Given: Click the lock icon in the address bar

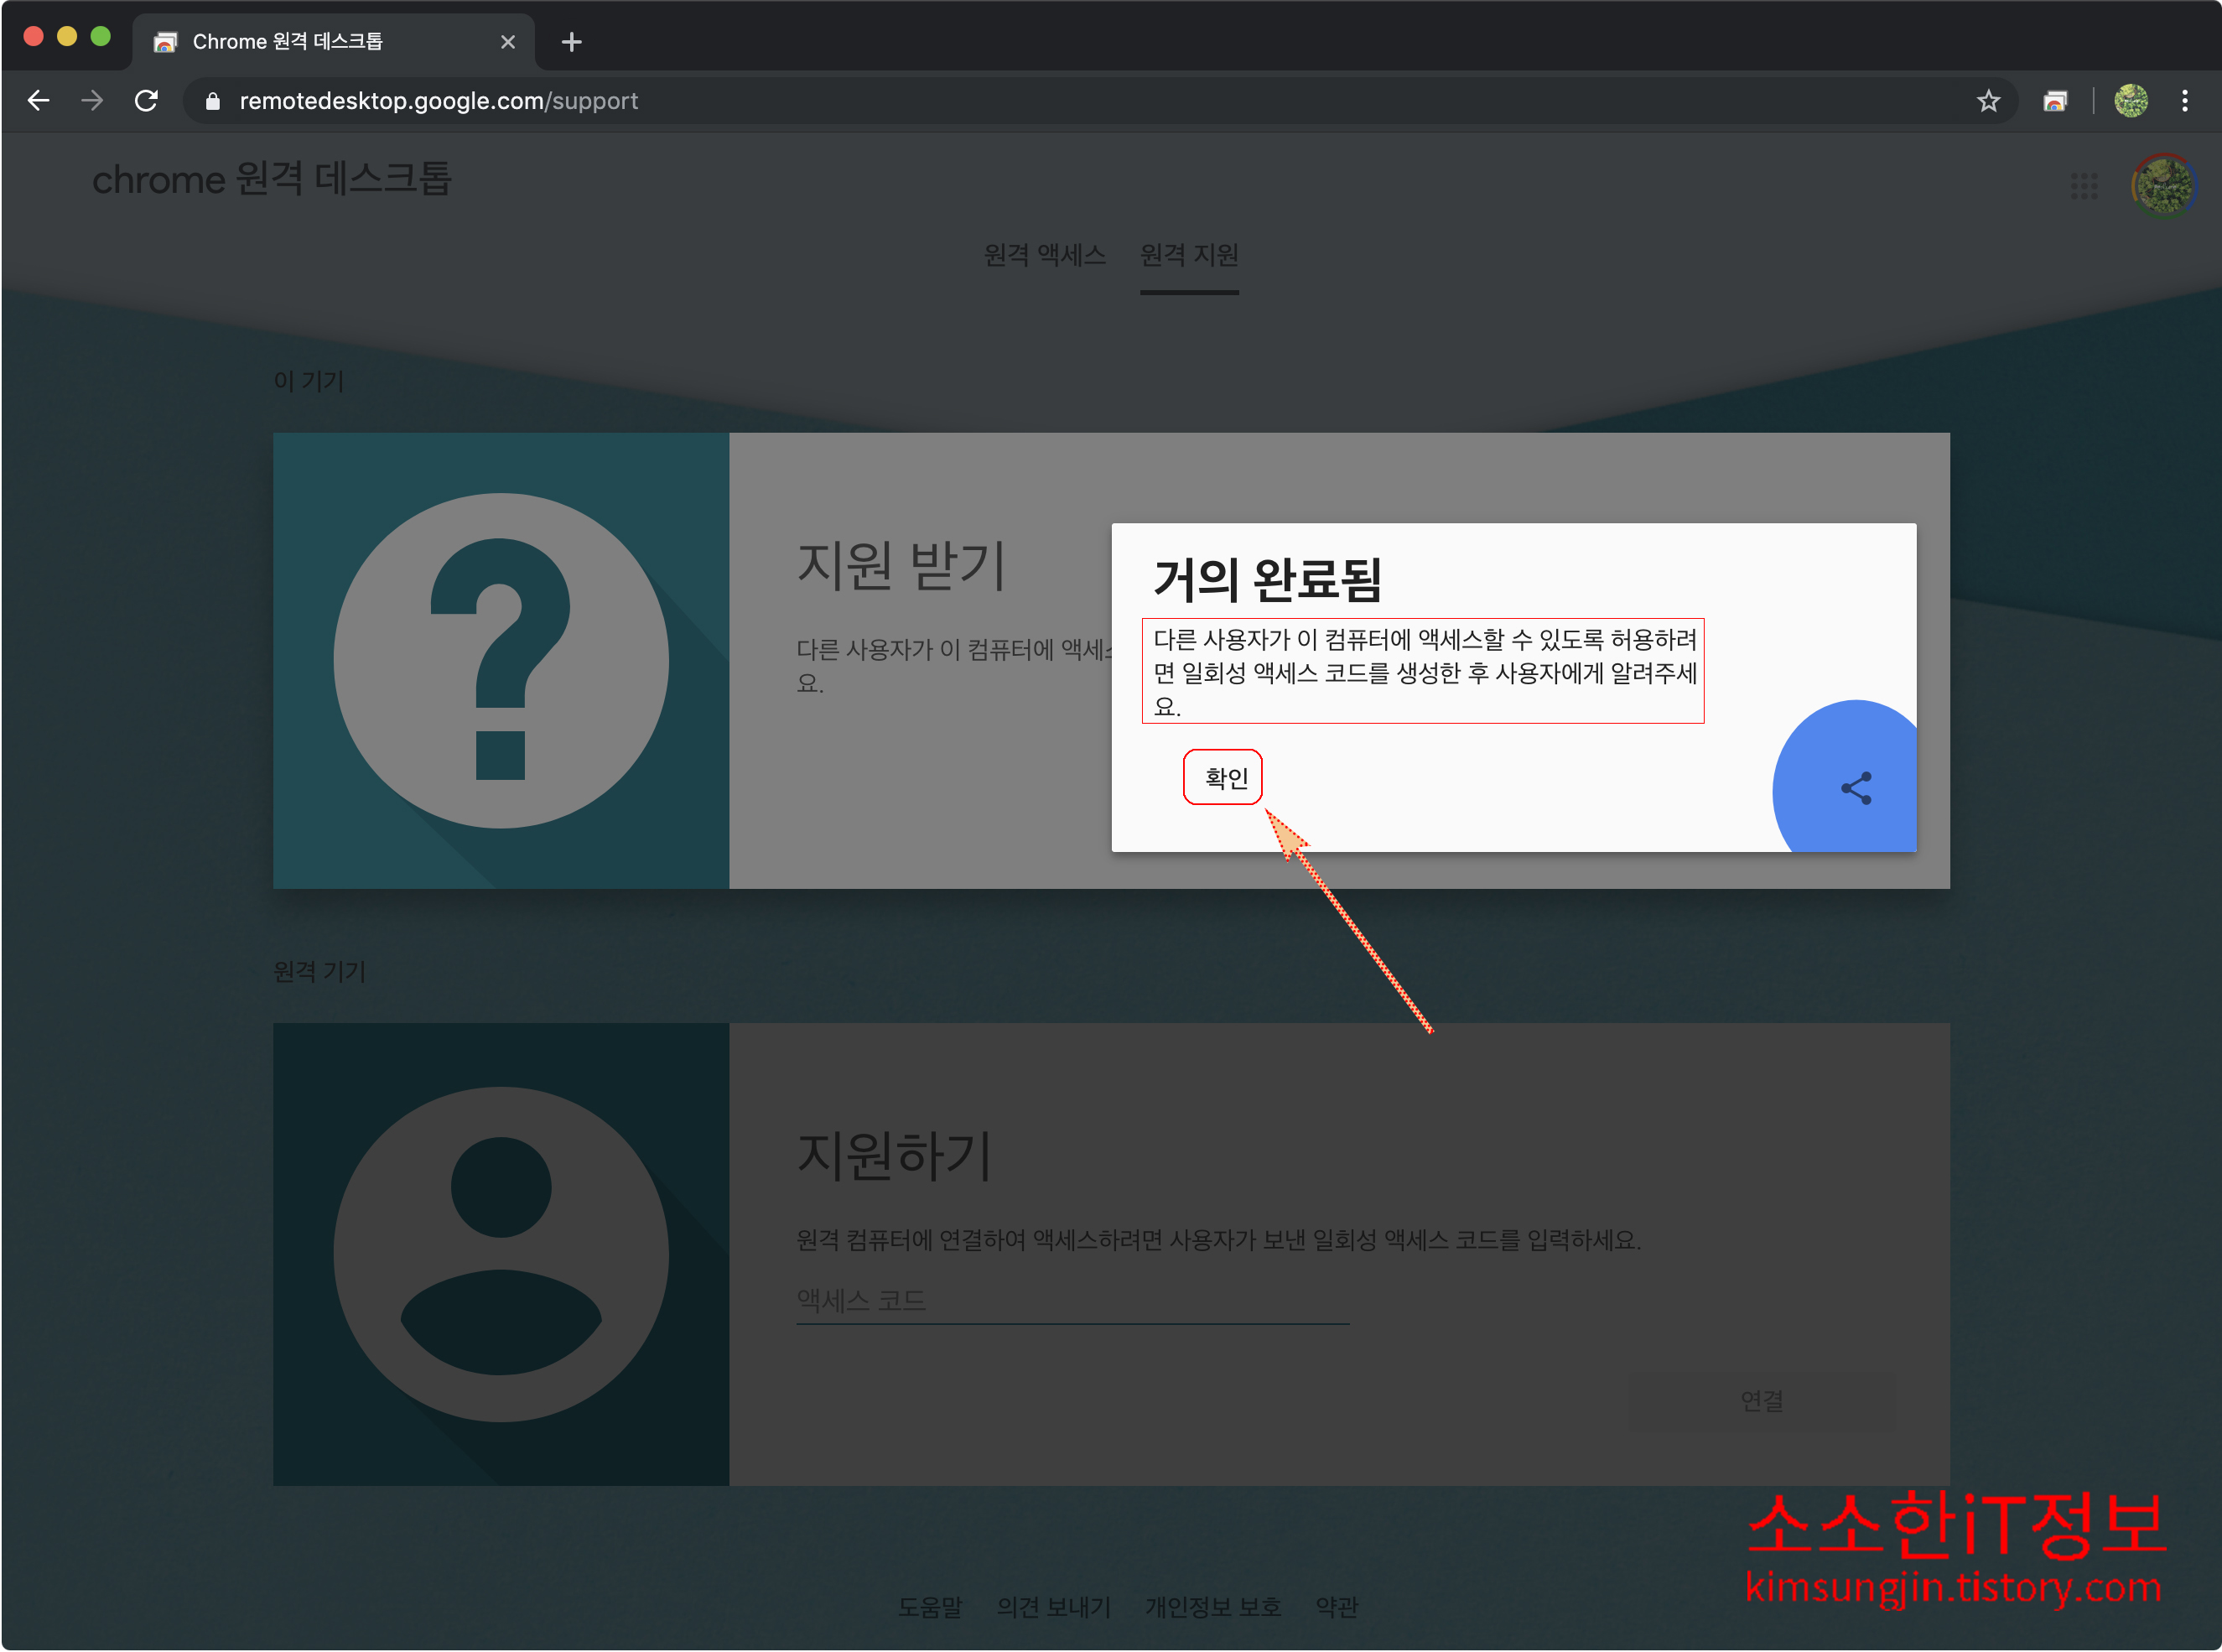Looking at the screenshot, I should click(212, 101).
